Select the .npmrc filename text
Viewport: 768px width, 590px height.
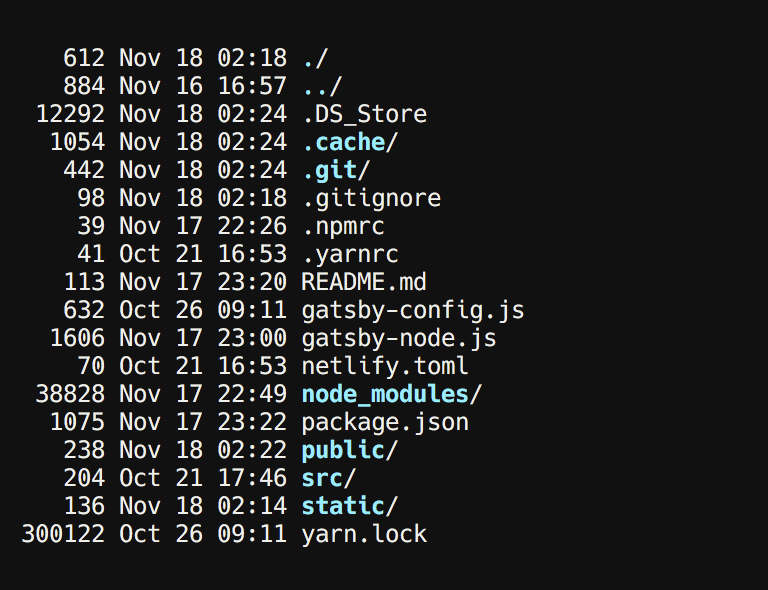click(x=343, y=227)
